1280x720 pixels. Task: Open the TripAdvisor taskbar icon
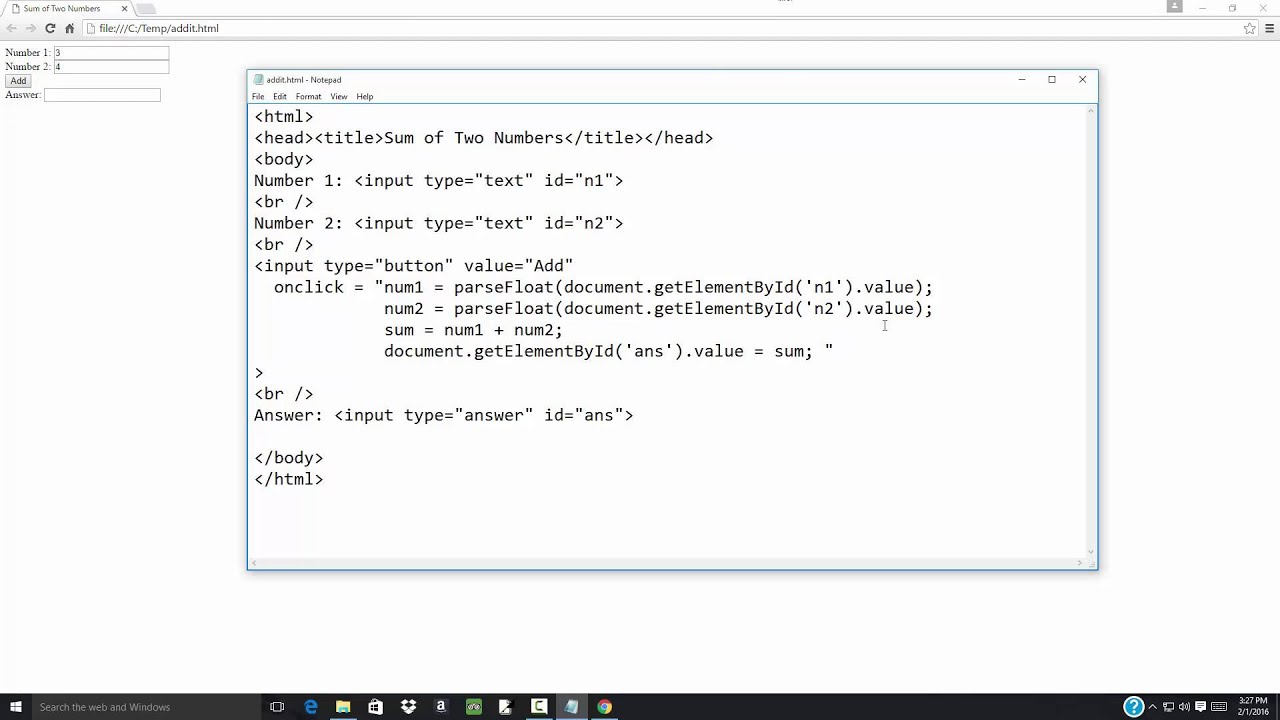pos(474,707)
